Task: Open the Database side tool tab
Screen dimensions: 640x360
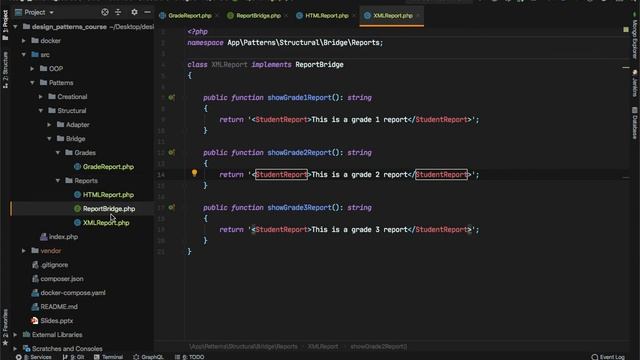Action: point(635,123)
